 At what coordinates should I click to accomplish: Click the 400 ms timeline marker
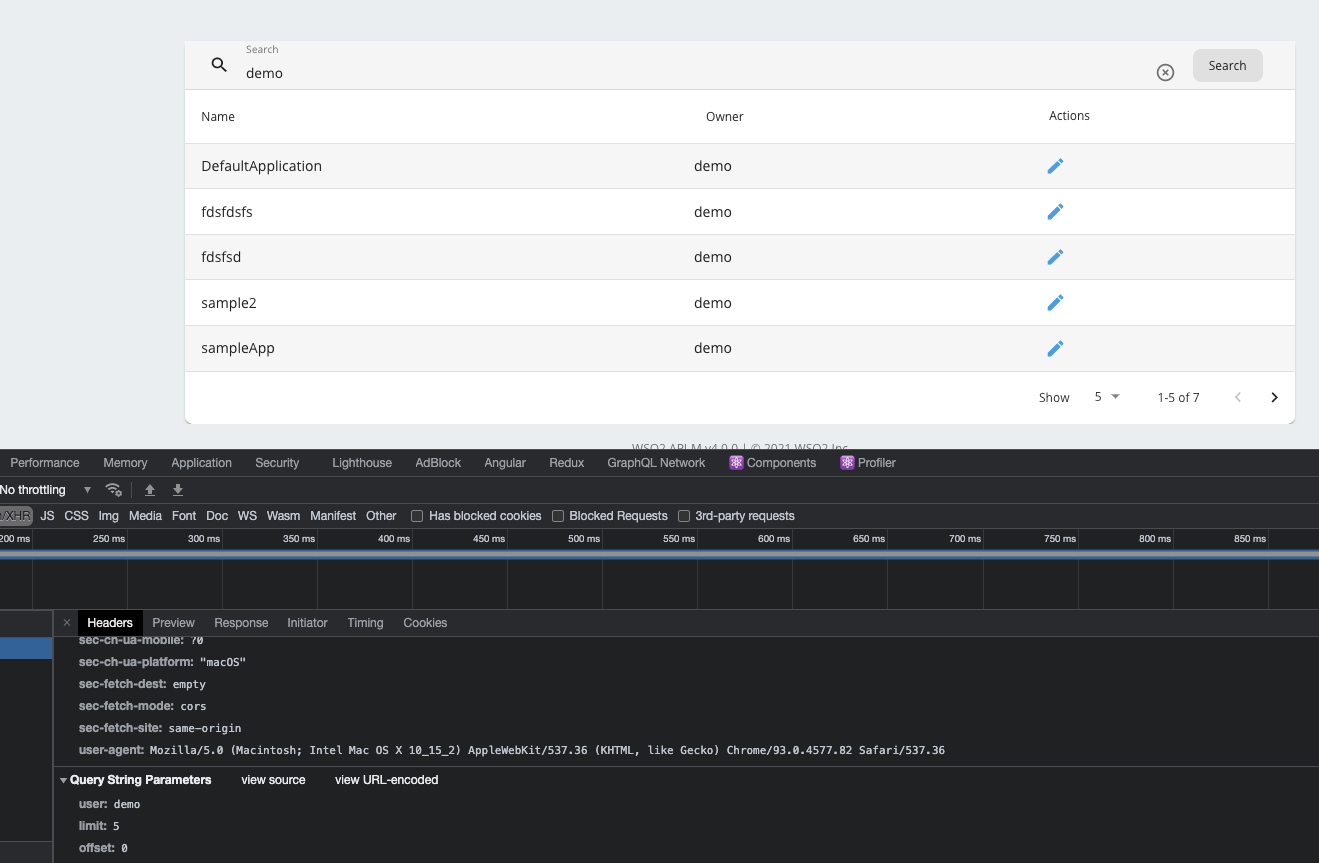(x=393, y=539)
